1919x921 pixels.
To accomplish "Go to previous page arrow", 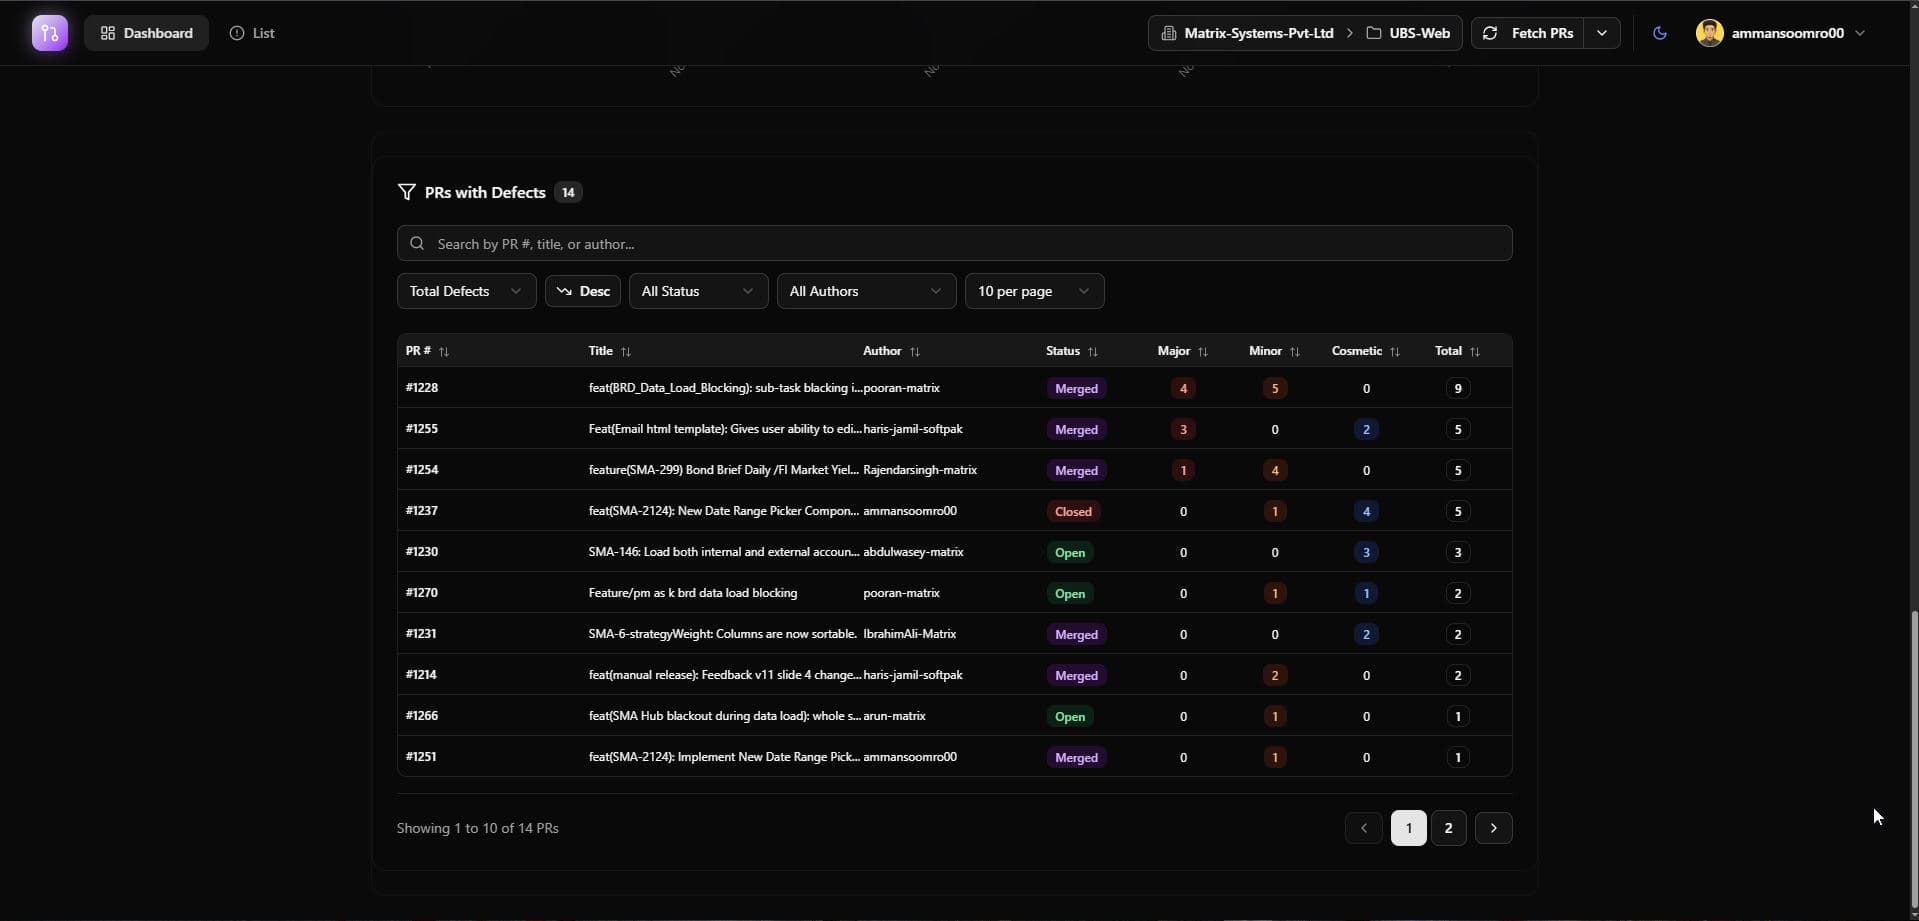I will click(x=1363, y=828).
